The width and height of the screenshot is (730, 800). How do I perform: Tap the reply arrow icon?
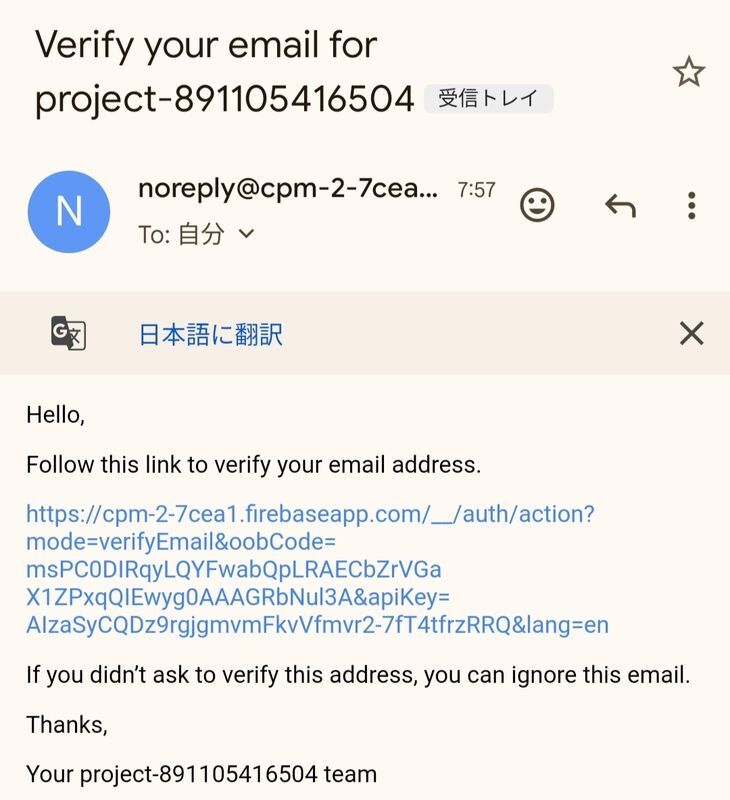click(620, 206)
